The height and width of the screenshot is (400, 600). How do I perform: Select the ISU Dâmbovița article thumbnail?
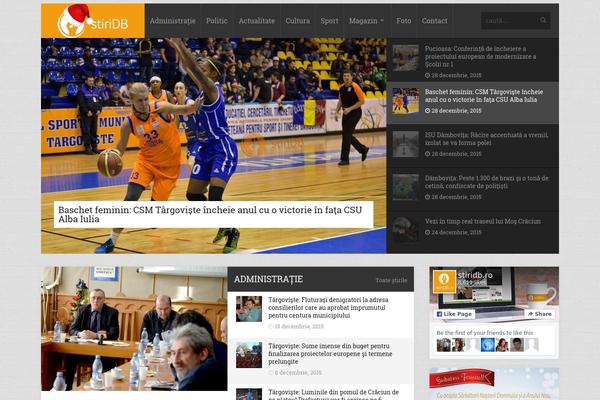pos(406,144)
